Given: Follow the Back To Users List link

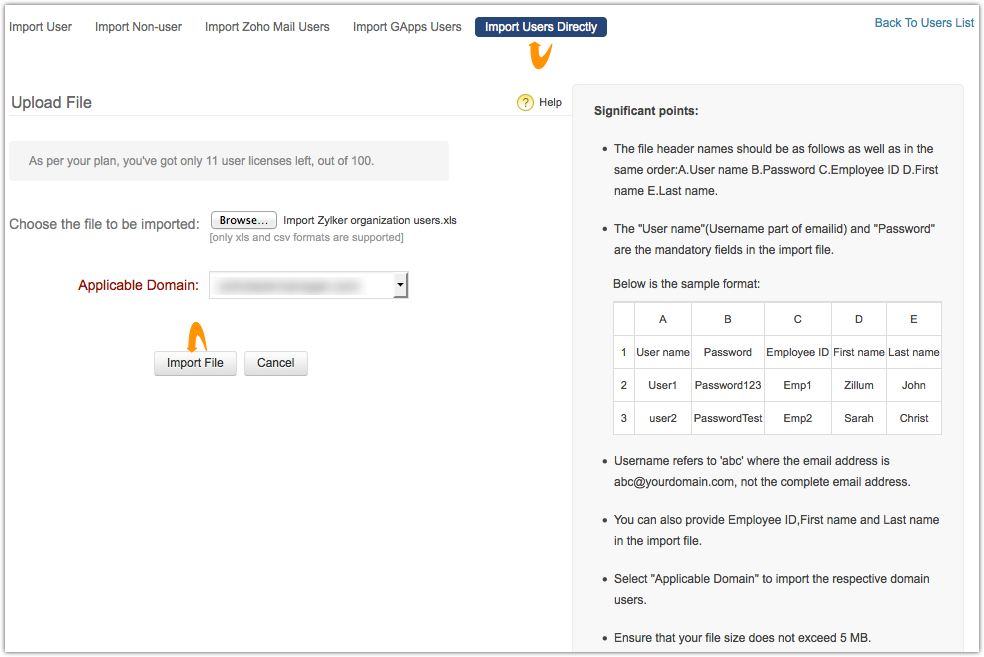Looking at the screenshot, I should [x=924, y=23].
